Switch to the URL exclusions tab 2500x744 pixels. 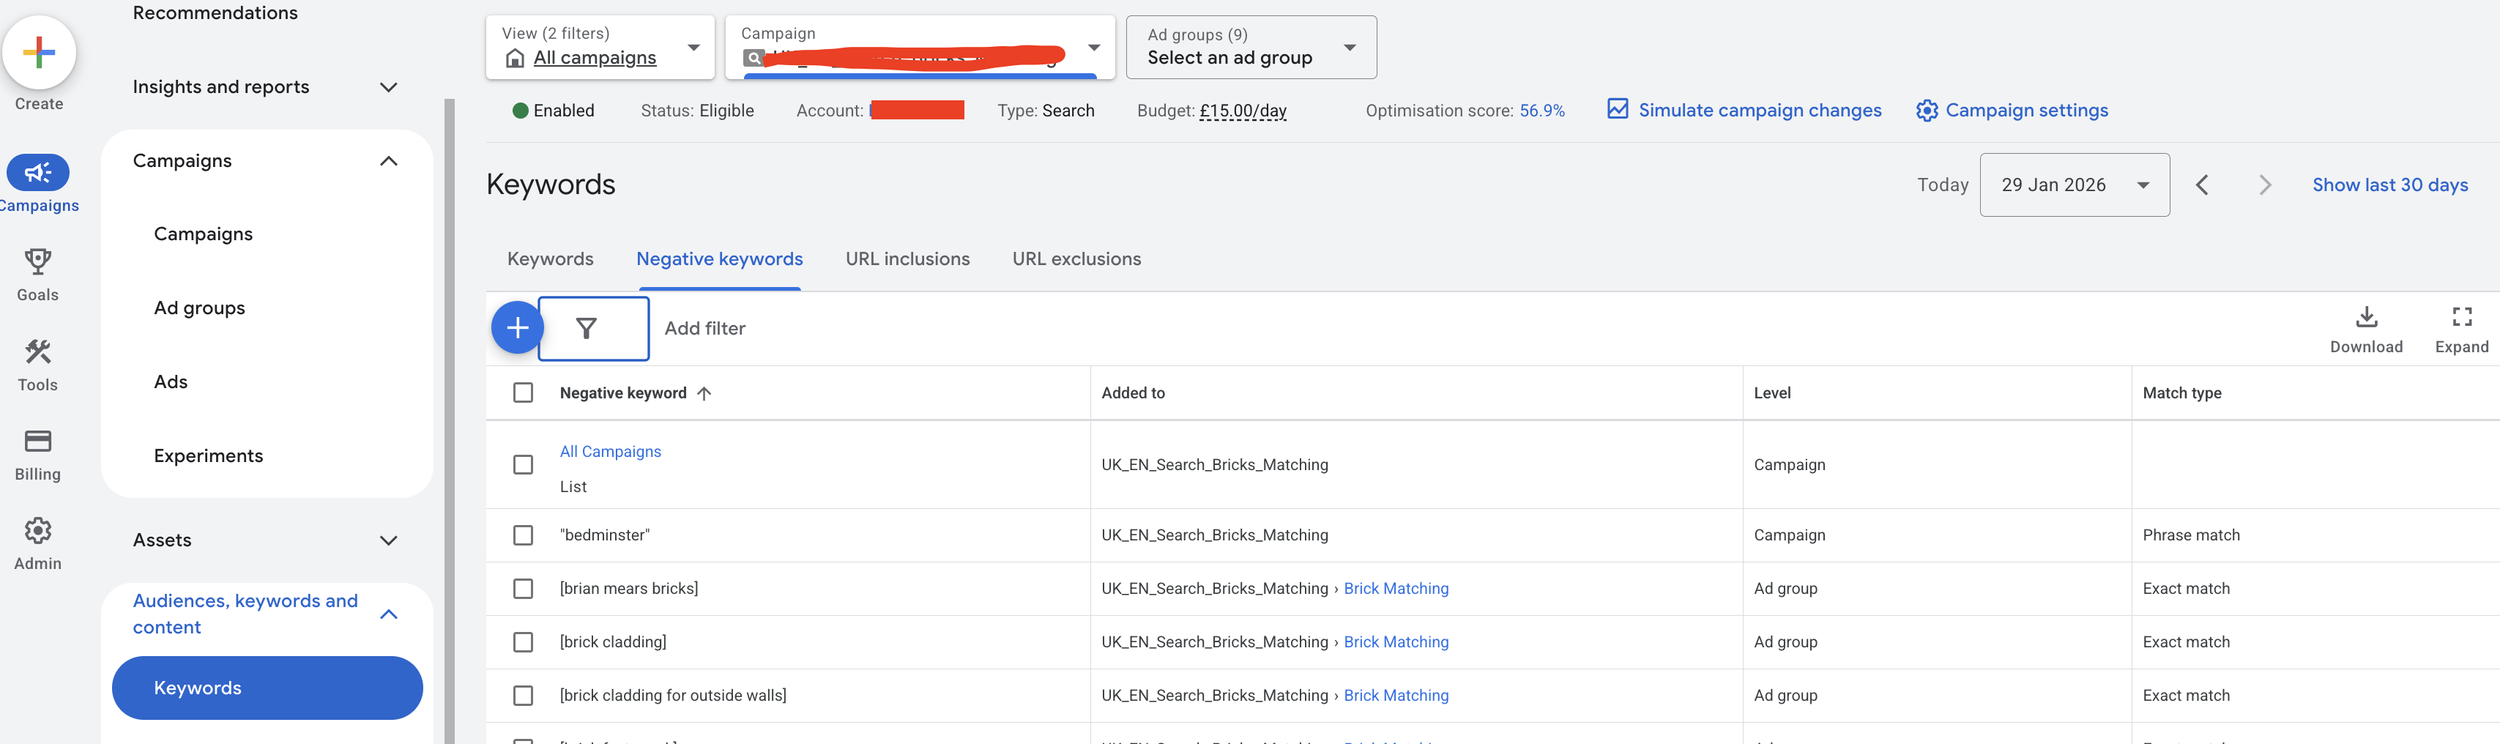pyautogui.click(x=1076, y=259)
